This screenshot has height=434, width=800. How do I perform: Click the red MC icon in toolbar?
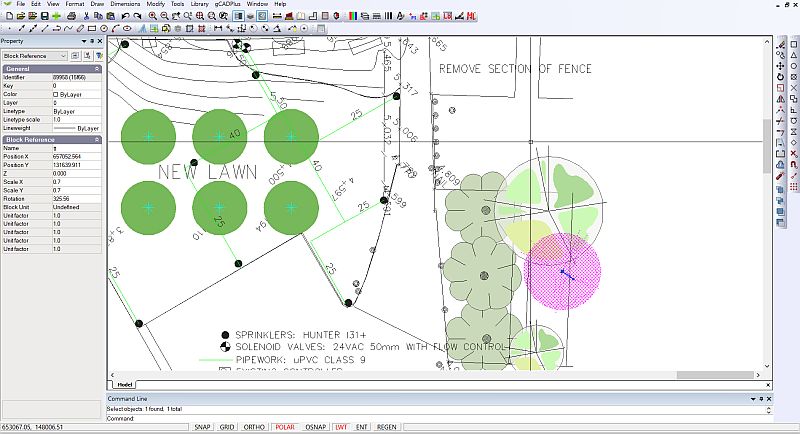pos(471,16)
